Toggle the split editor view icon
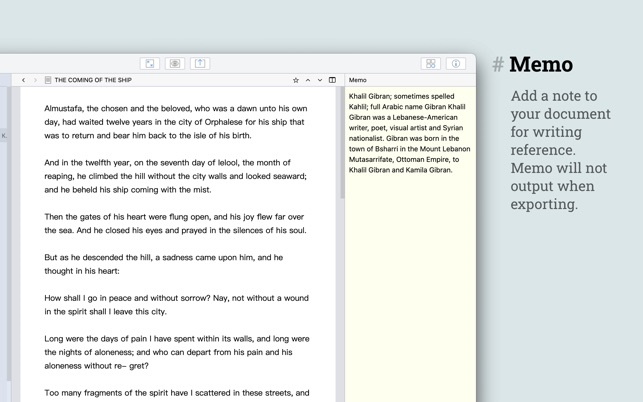643x402 pixels. [332, 80]
